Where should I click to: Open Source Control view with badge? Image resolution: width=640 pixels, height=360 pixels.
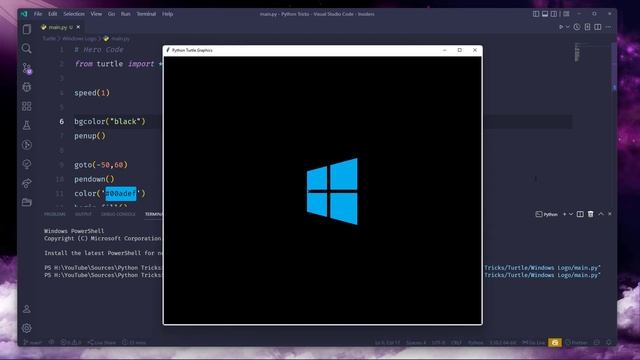[x=27, y=68]
